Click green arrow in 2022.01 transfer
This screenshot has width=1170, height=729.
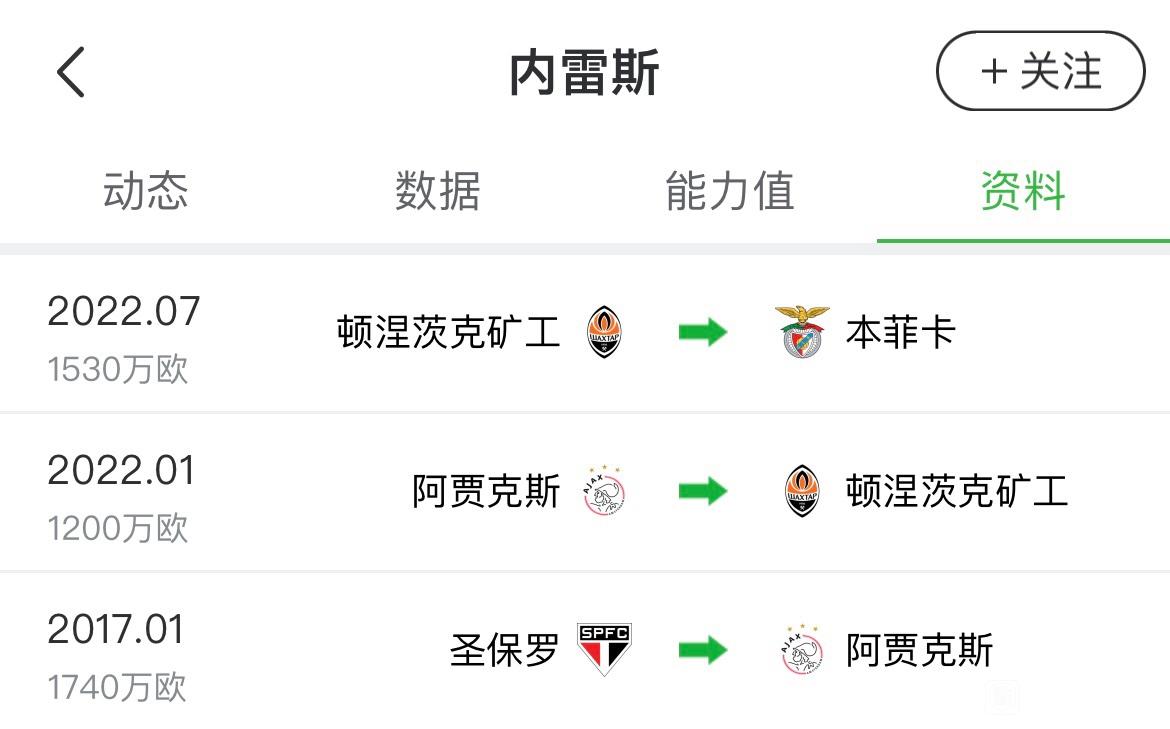pos(703,491)
